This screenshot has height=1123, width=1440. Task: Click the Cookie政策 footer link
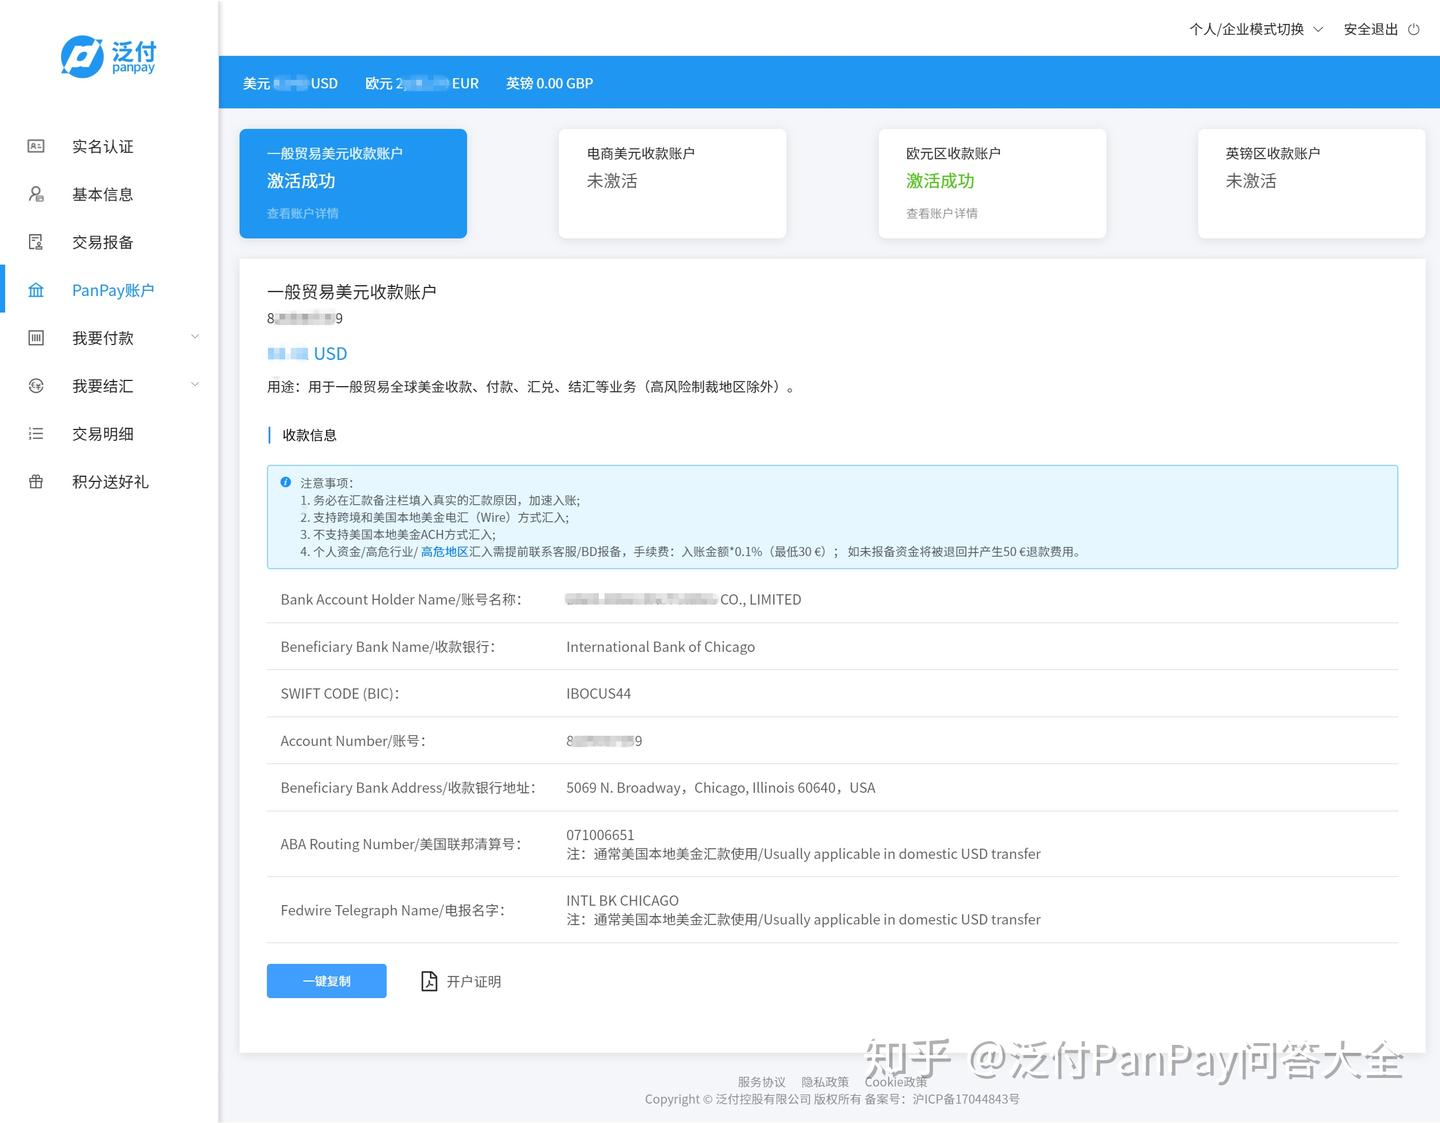895,1081
